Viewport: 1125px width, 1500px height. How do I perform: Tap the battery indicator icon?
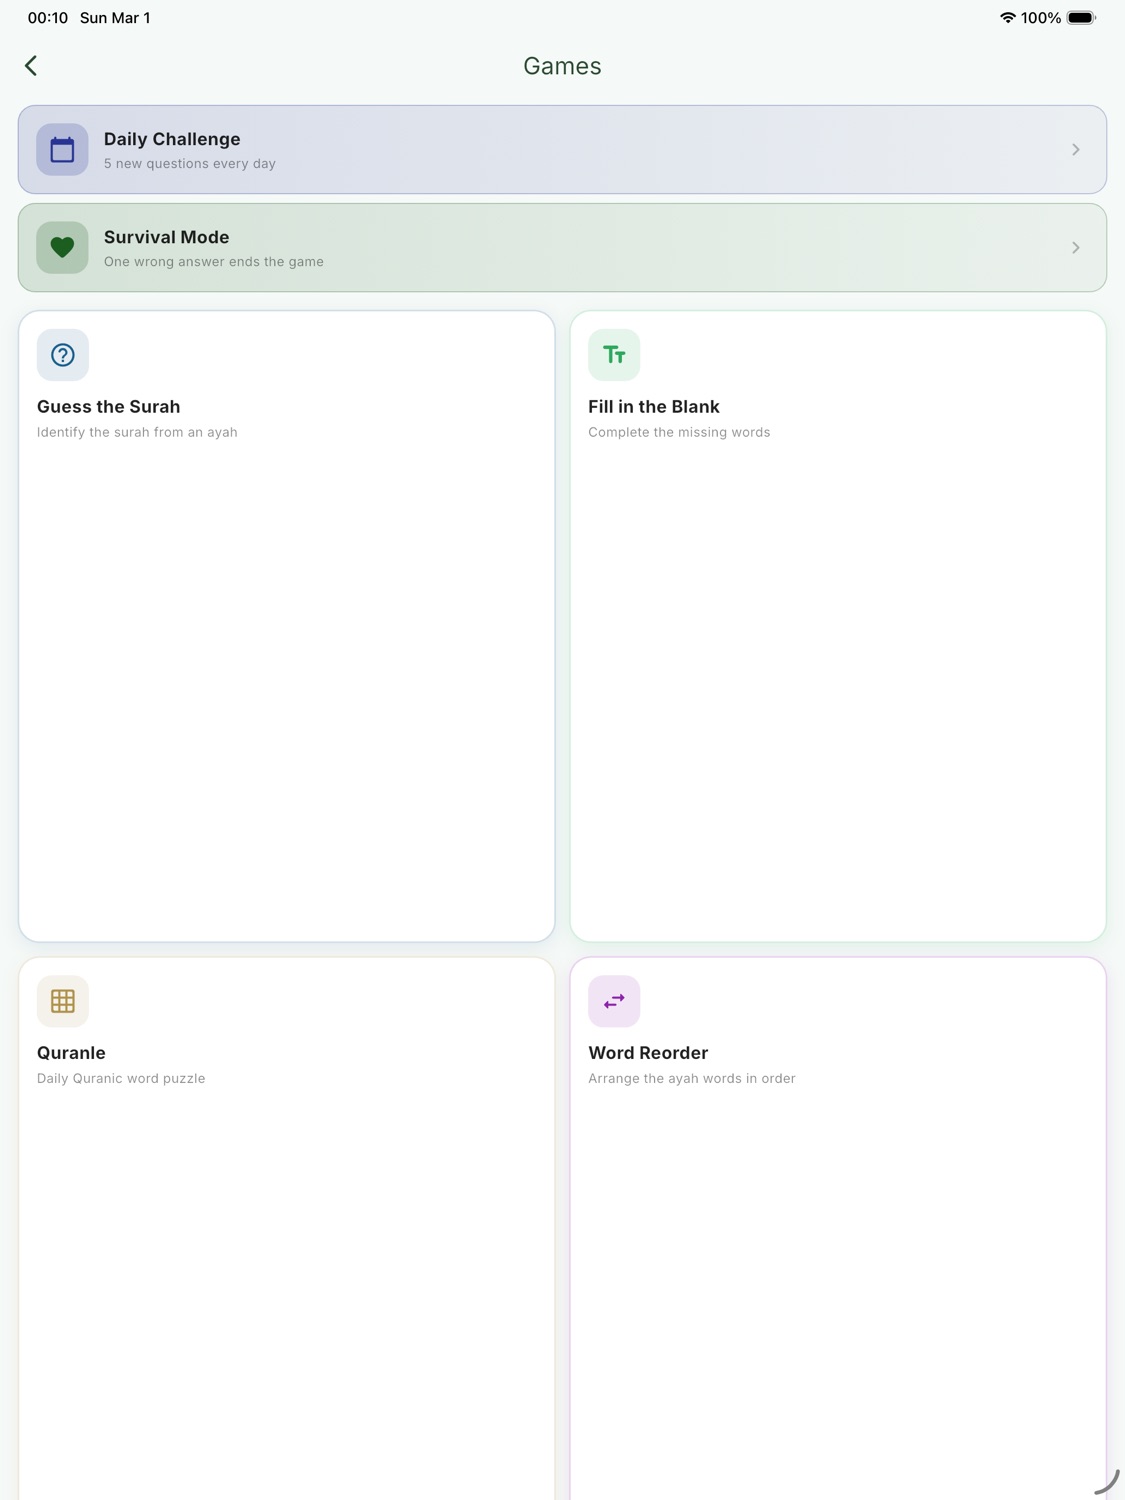[x=1081, y=18]
